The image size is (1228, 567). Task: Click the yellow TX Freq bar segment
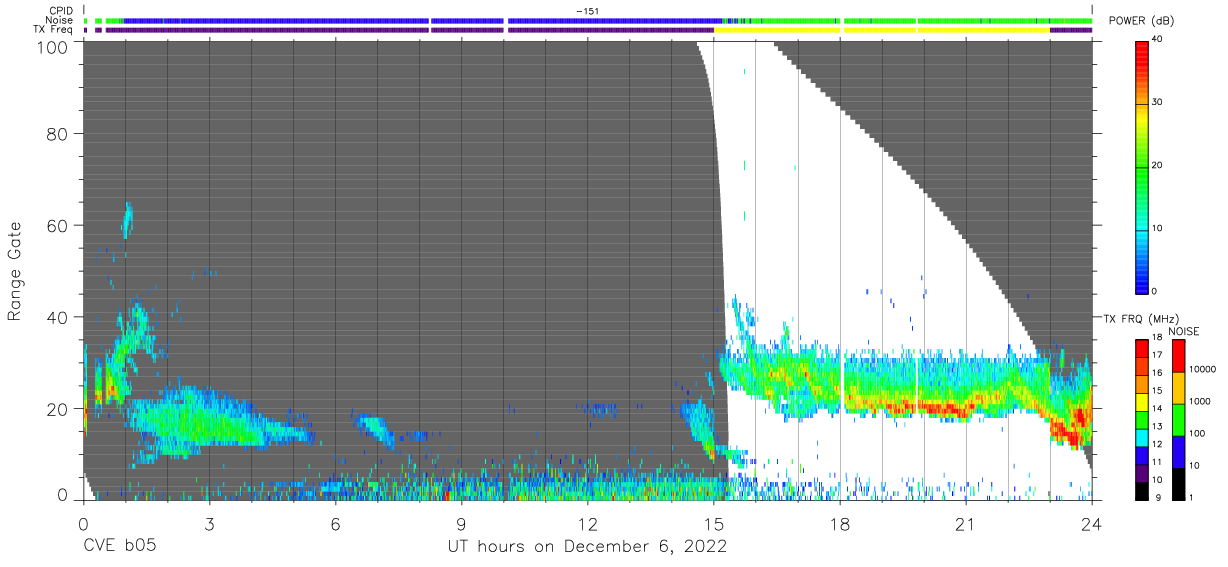(881, 30)
